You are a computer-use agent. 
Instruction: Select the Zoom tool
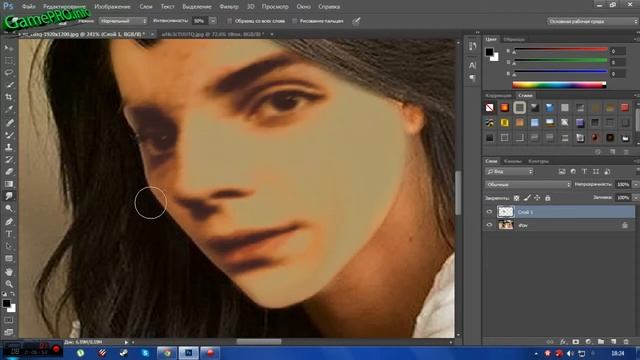pyautogui.click(x=9, y=284)
